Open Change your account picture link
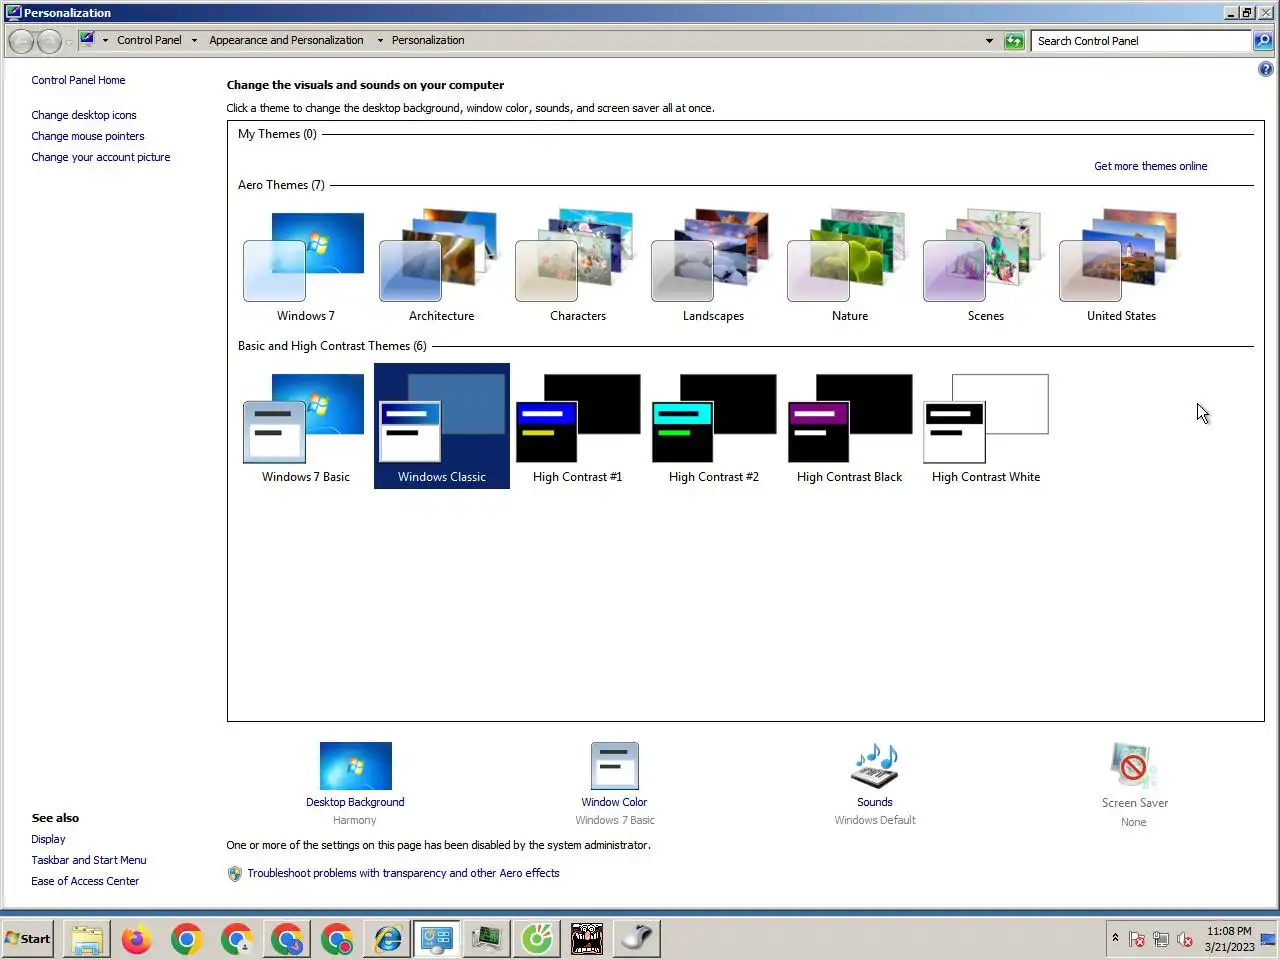This screenshot has width=1280, height=960. 101,157
